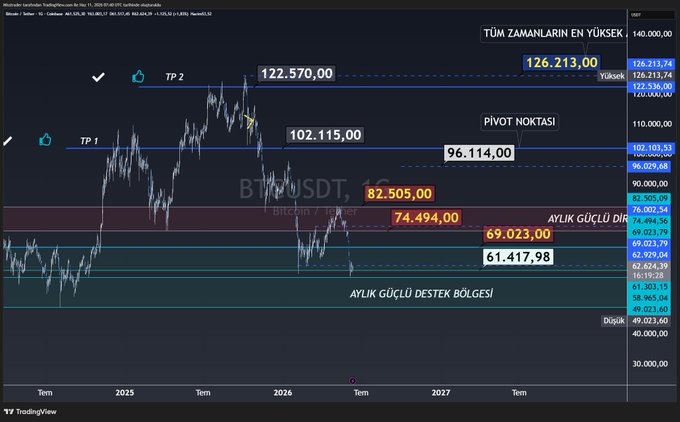Select the 102.103,53 price scale tag
680x422 pixels.
(x=652, y=148)
